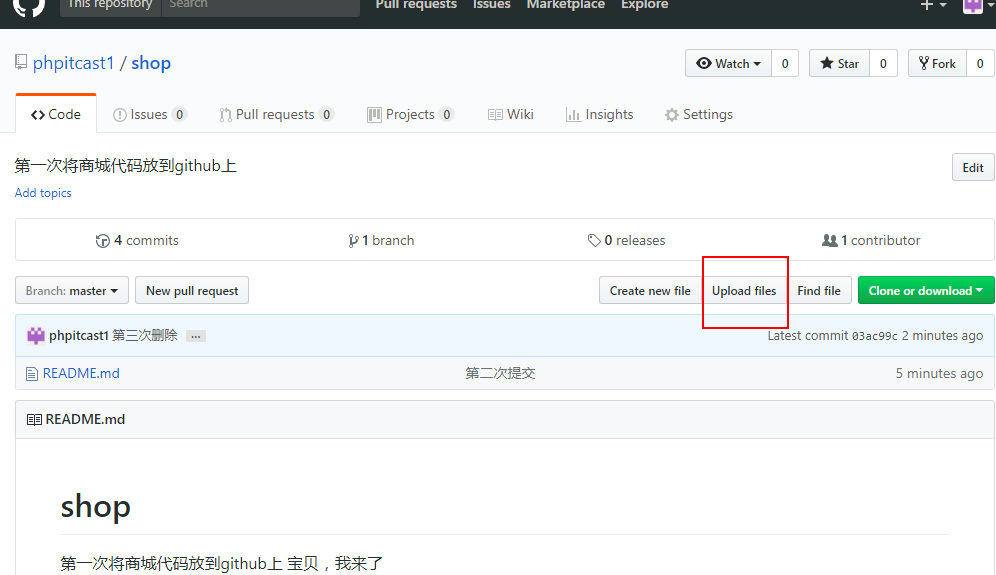This screenshot has width=996, height=575.
Task: Go to the Insights tab
Action: pos(599,115)
